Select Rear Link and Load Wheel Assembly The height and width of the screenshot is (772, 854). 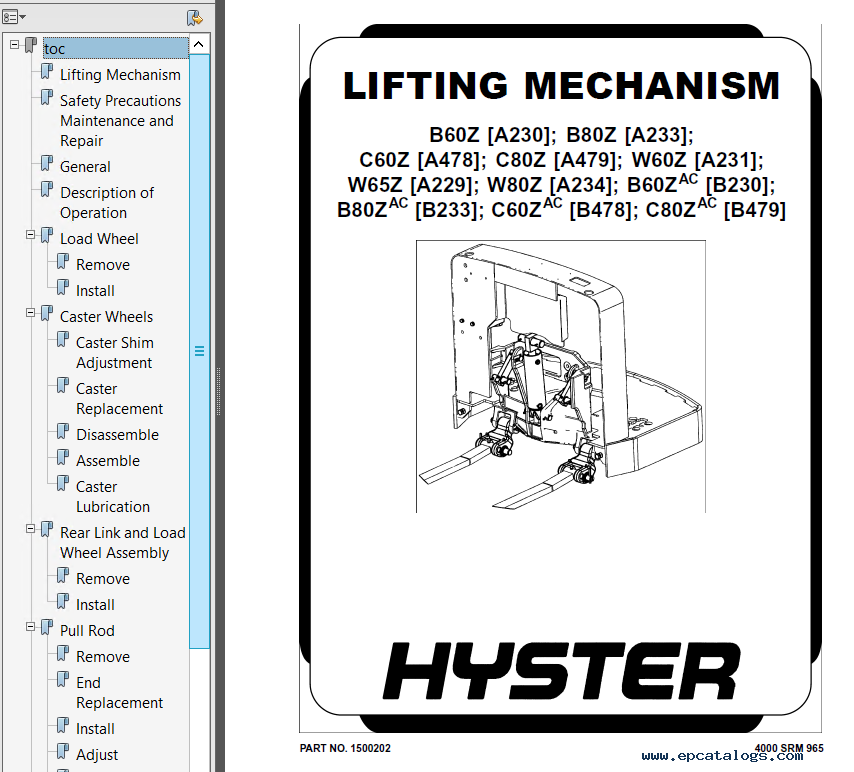tap(123, 543)
